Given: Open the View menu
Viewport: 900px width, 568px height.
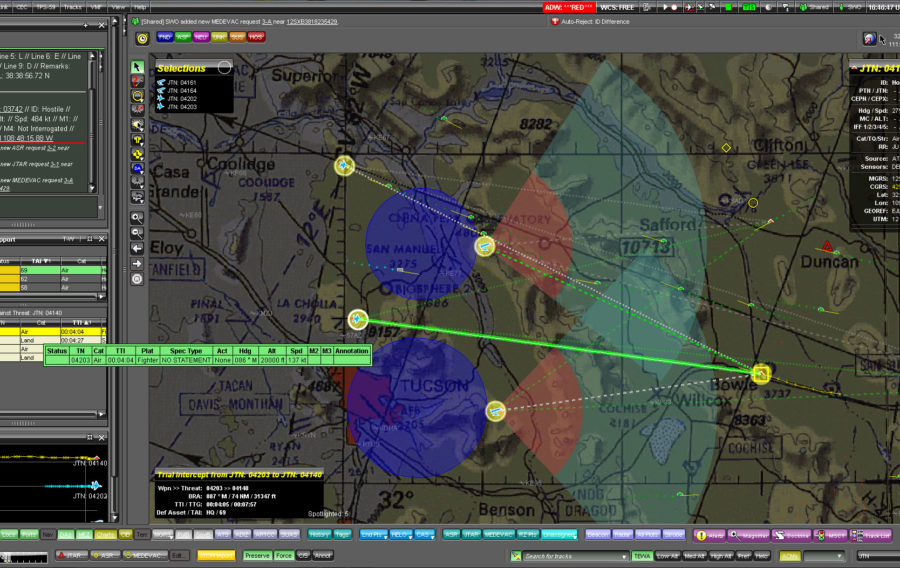Looking at the screenshot, I should point(118,7).
